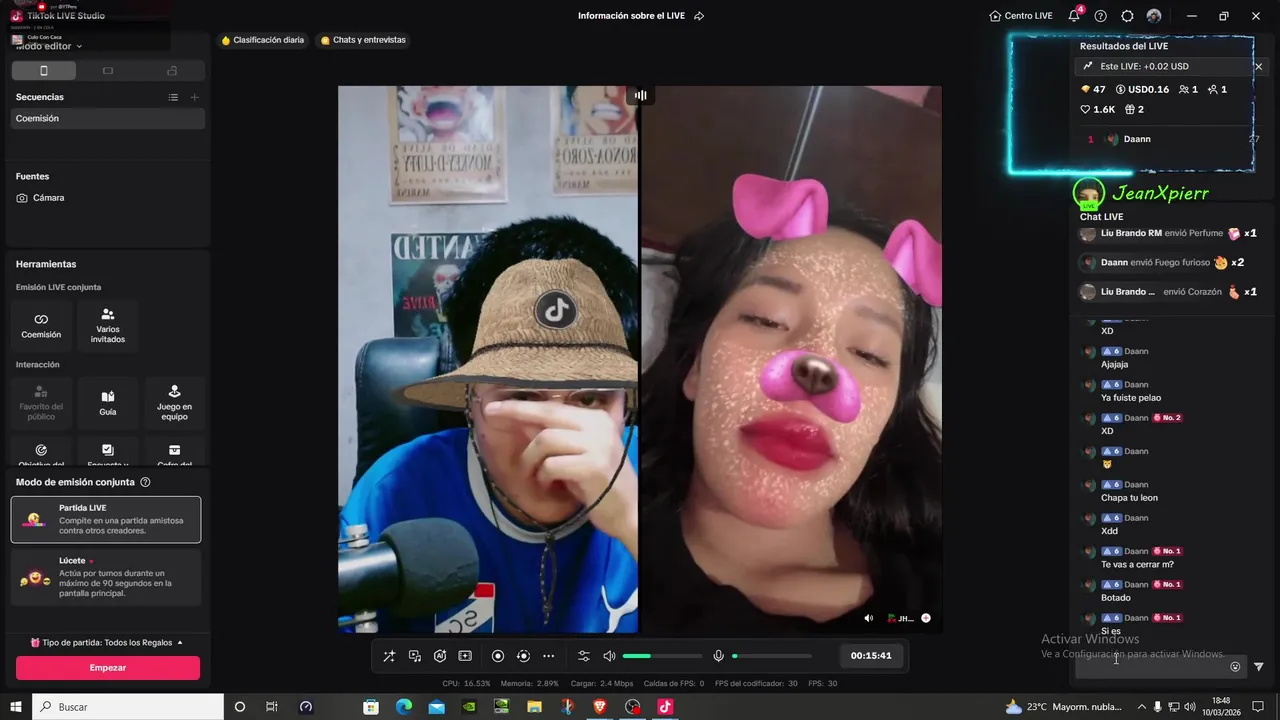The width and height of the screenshot is (1280, 720).
Task: Open the TikTok LIVE Studio taskbar icon
Action: pyautogui.click(x=665, y=707)
